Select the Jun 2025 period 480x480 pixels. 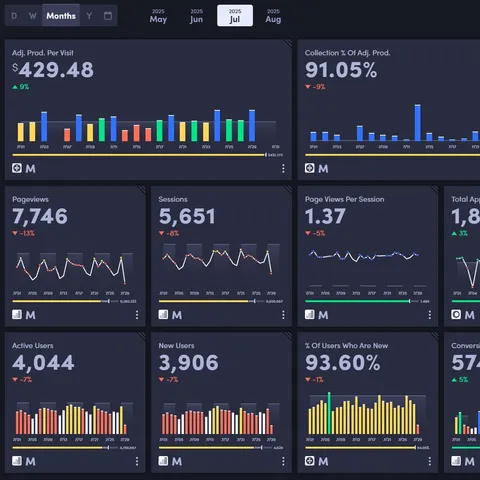[x=196, y=16]
